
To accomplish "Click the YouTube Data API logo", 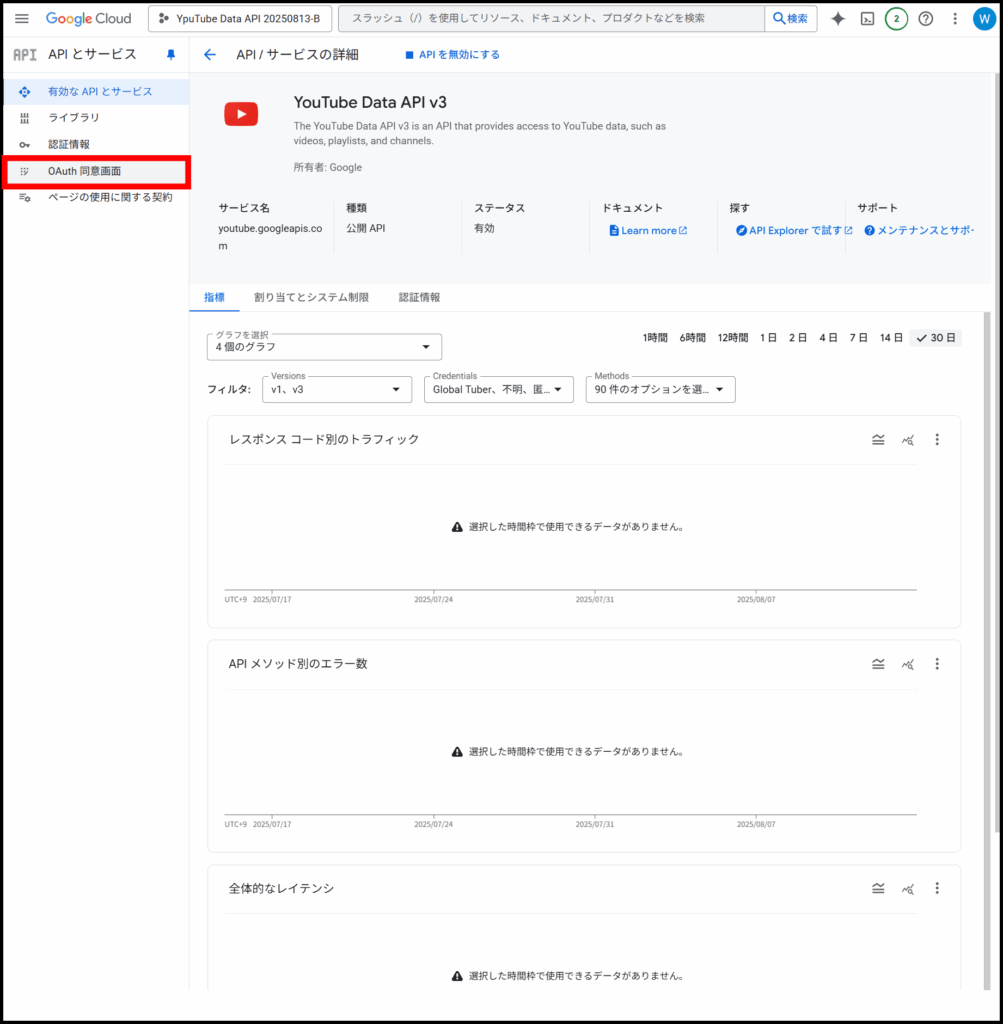I will (x=241, y=114).
